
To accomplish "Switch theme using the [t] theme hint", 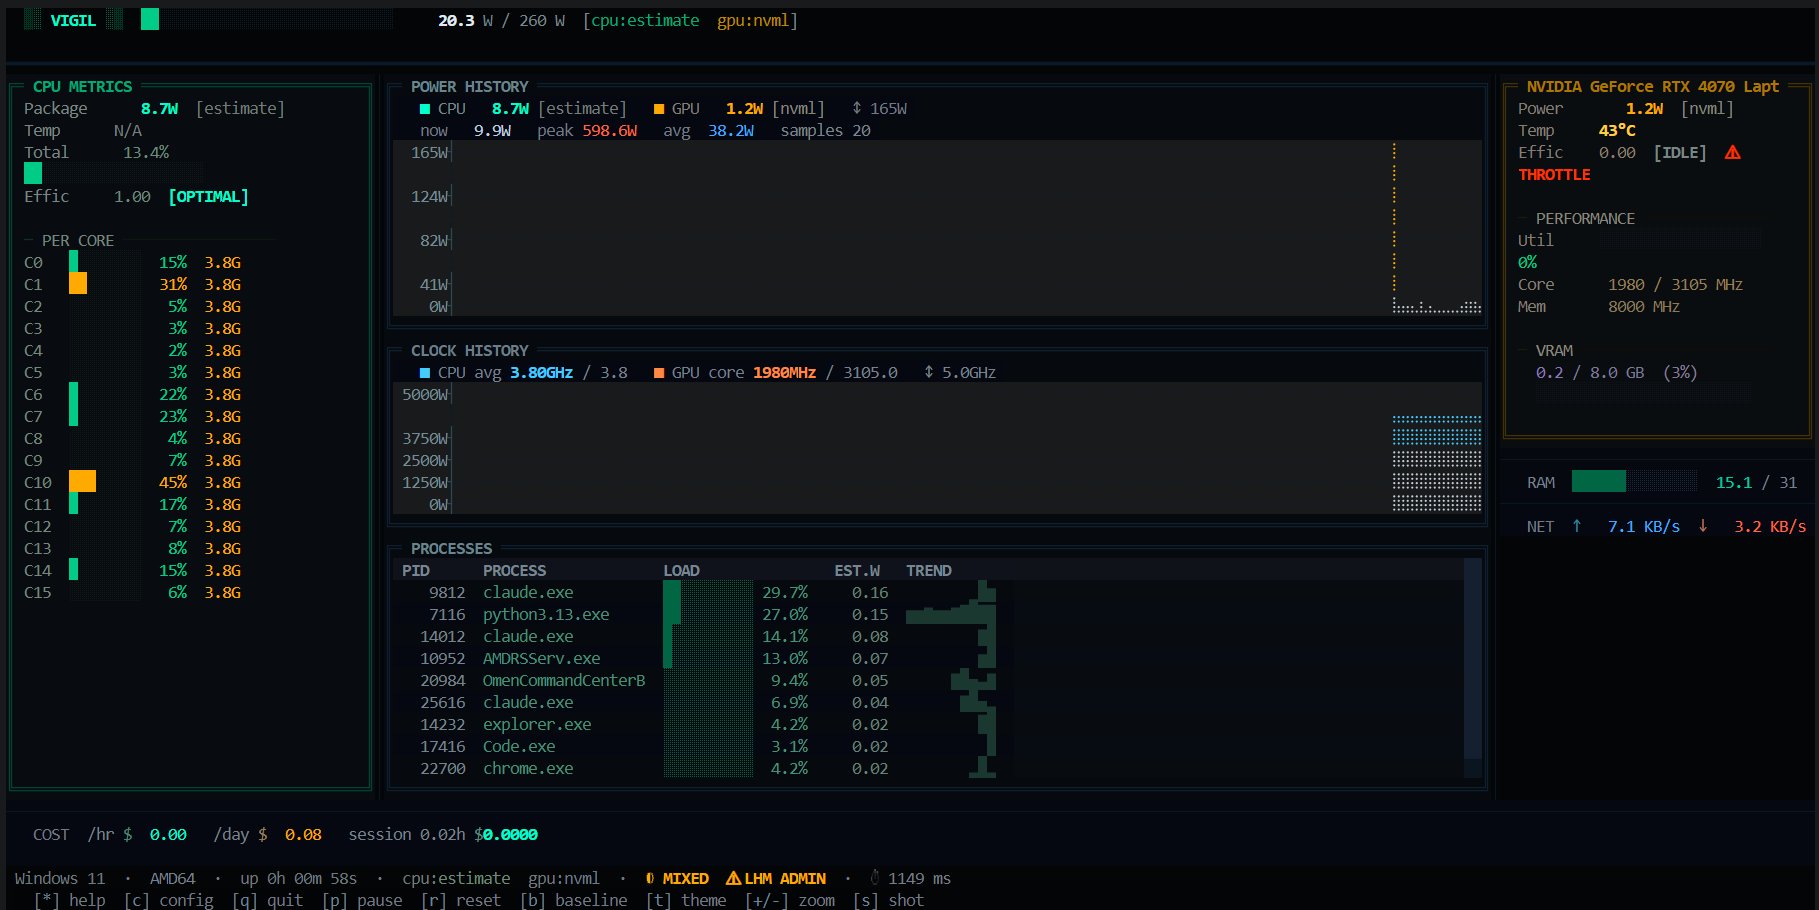I will (x=686, y=900).
